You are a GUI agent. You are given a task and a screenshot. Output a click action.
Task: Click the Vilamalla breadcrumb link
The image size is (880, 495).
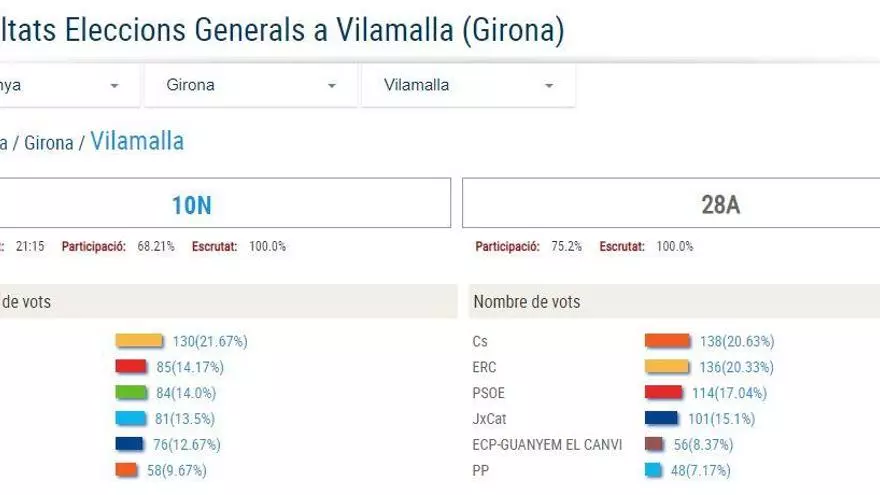pos(137,141)
